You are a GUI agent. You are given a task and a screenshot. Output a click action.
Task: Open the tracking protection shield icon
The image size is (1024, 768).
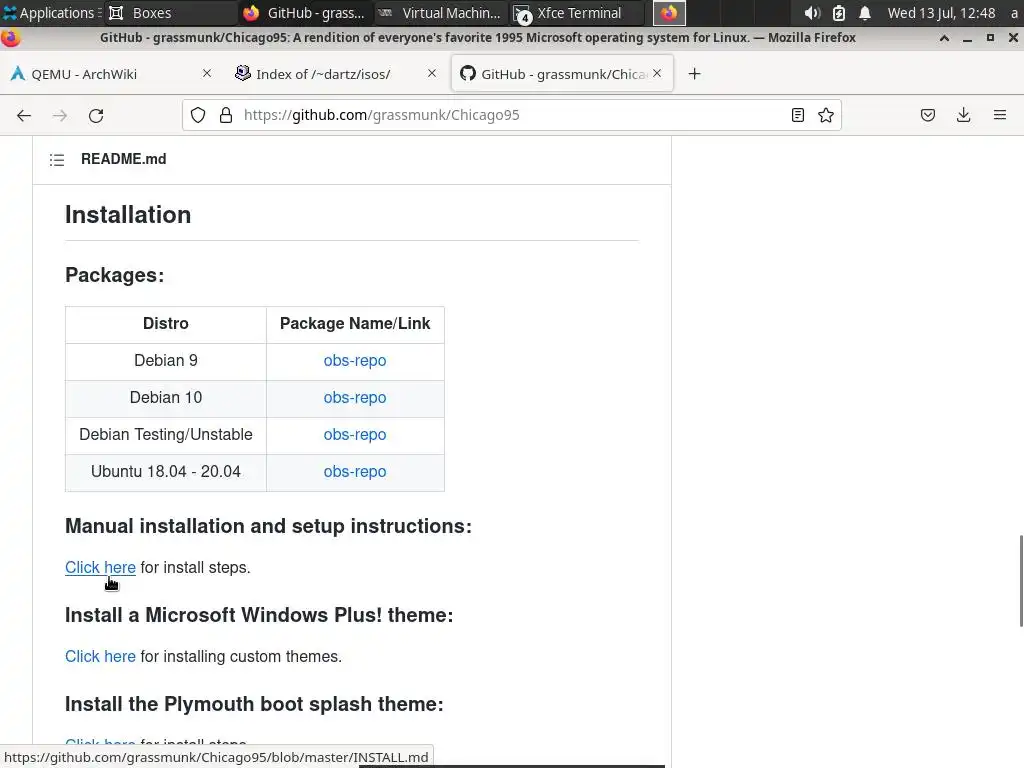tap(198, 116)
